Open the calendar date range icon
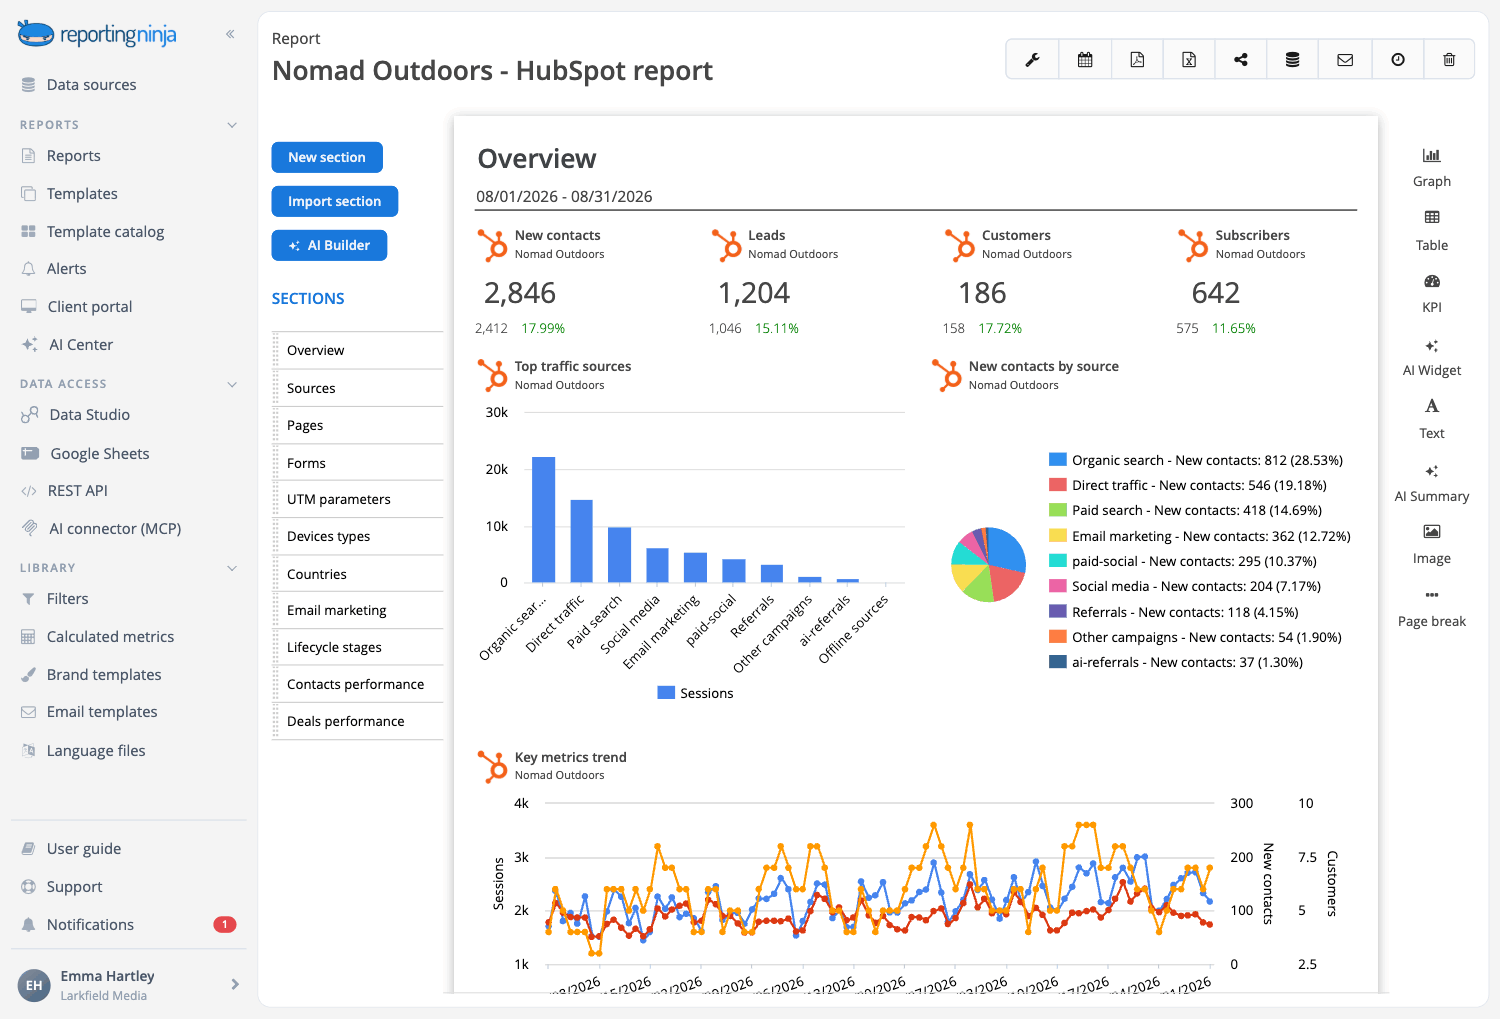The height and width of the screenshot is (1019, 1500). click(x=1085, y=60)
